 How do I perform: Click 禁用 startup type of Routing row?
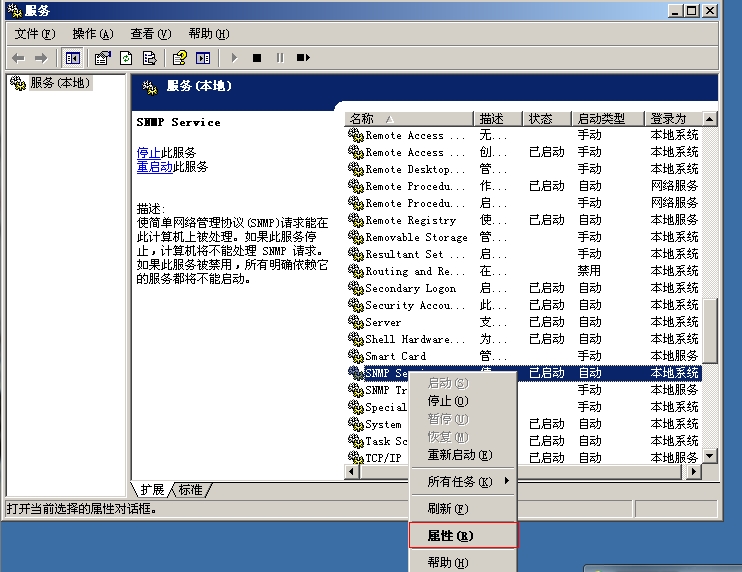coord(589,271)
